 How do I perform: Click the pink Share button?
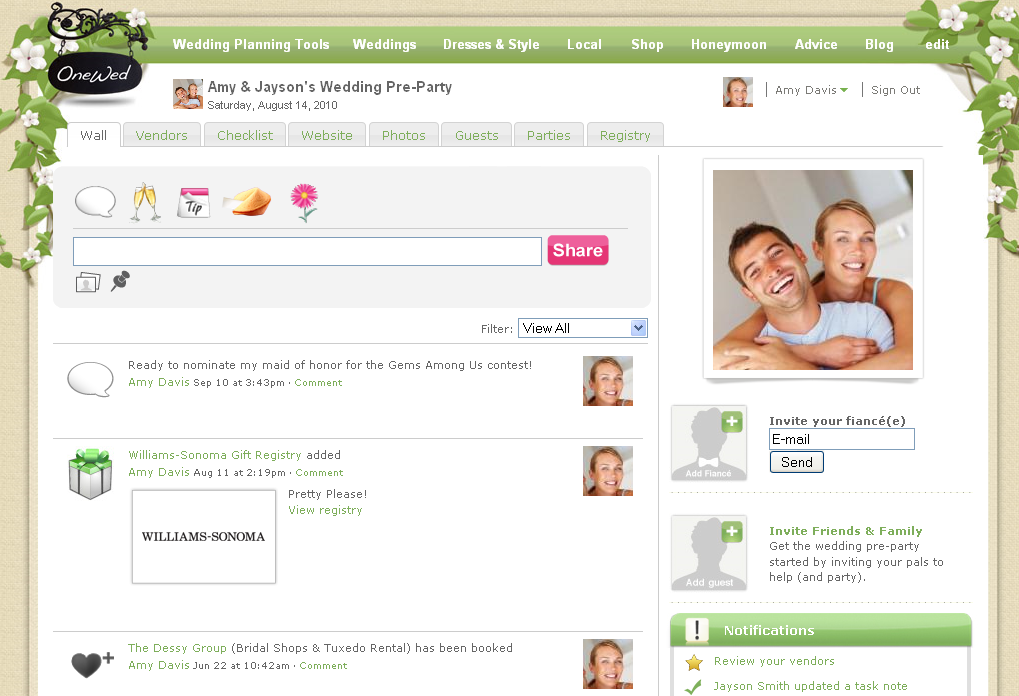point(578,250)
